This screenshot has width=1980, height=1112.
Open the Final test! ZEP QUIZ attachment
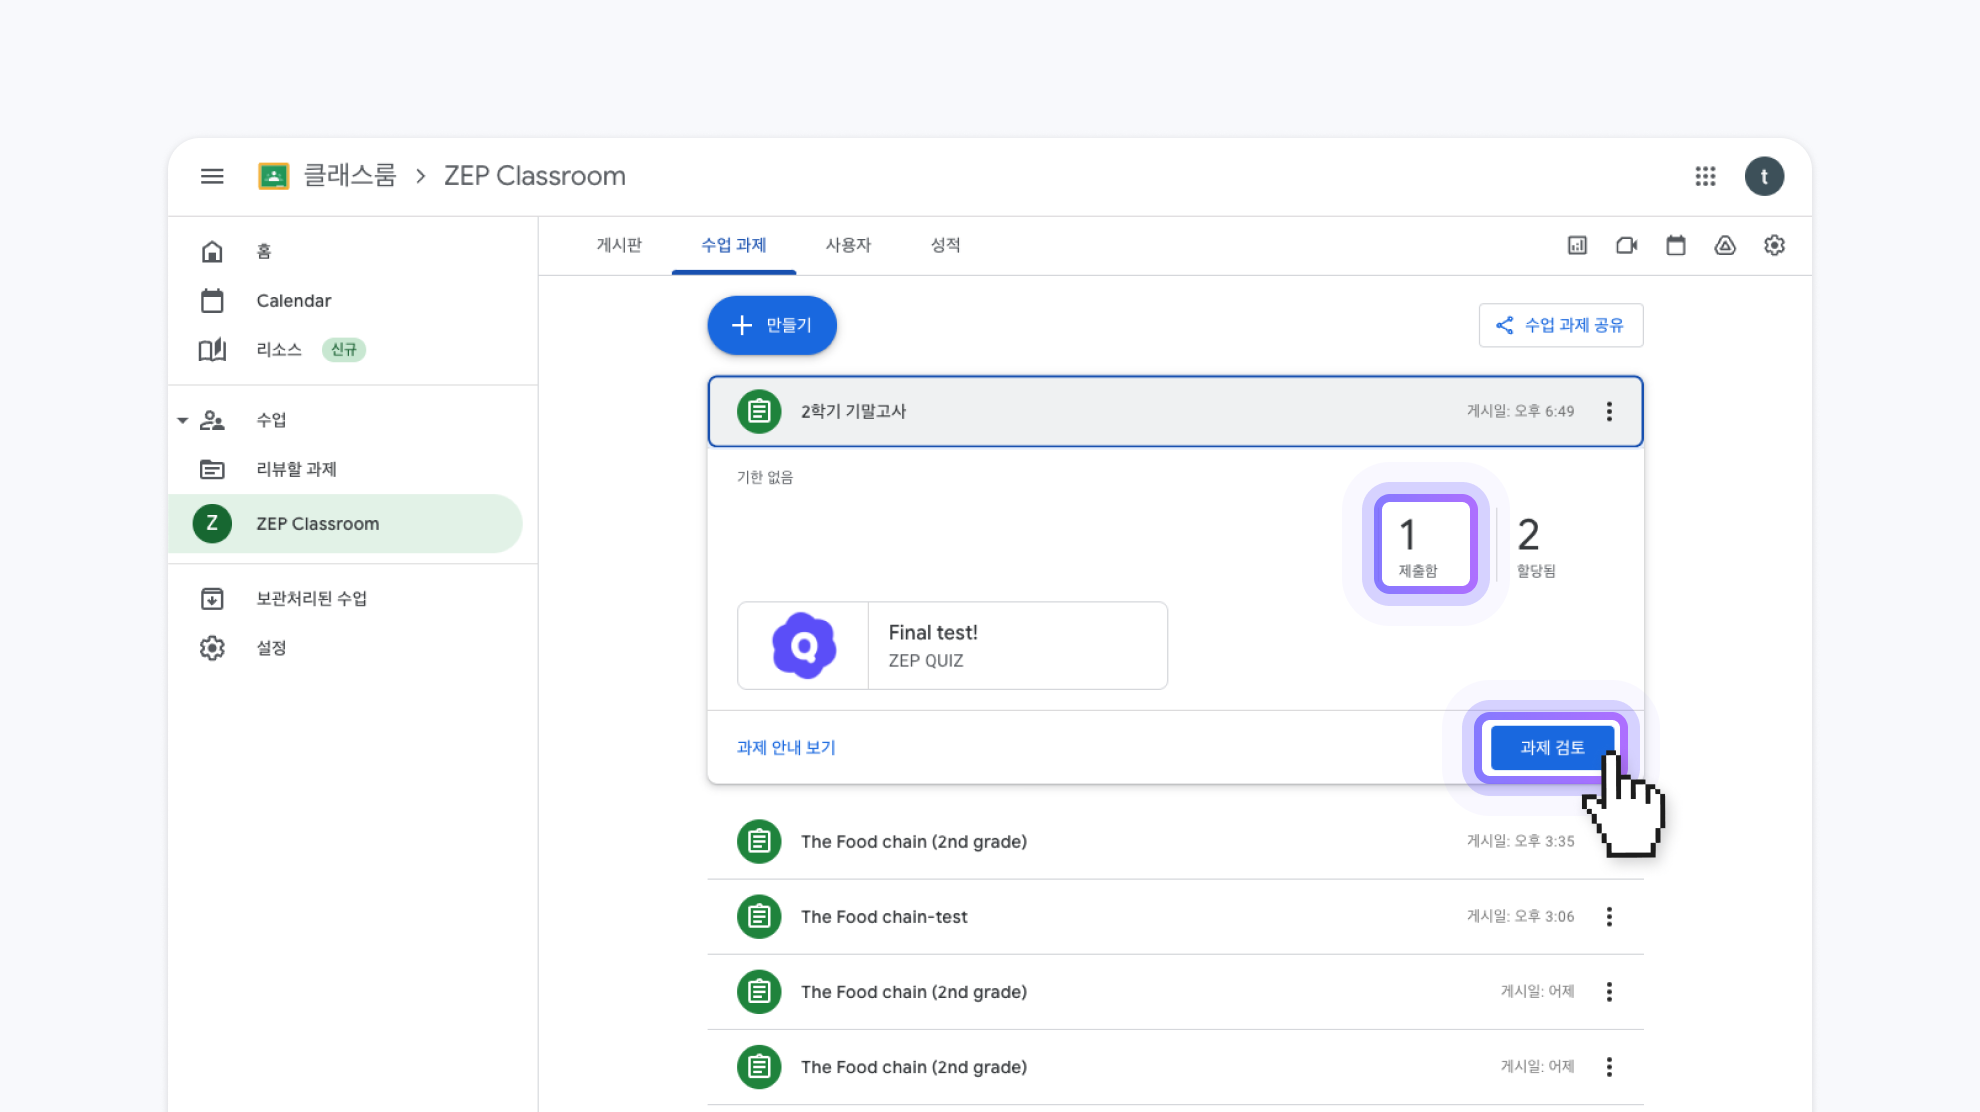[952, 645]
